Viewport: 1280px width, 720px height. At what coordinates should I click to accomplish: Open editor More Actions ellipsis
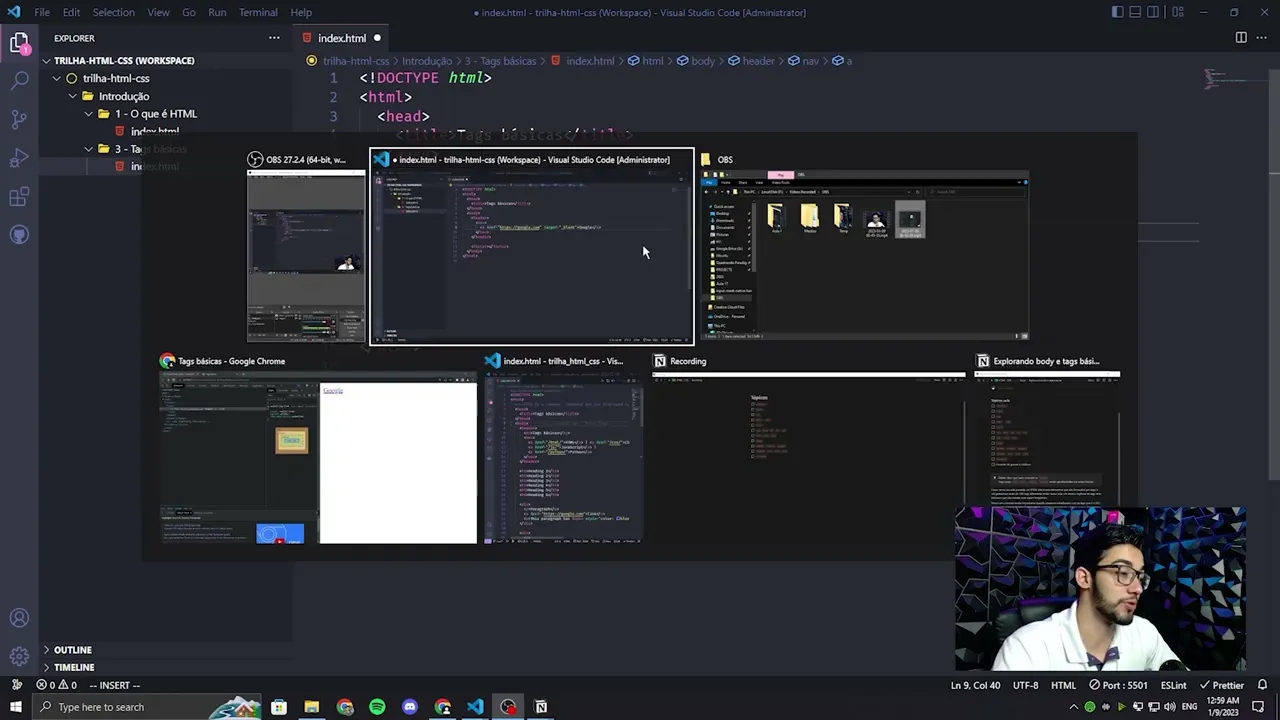1262,38
